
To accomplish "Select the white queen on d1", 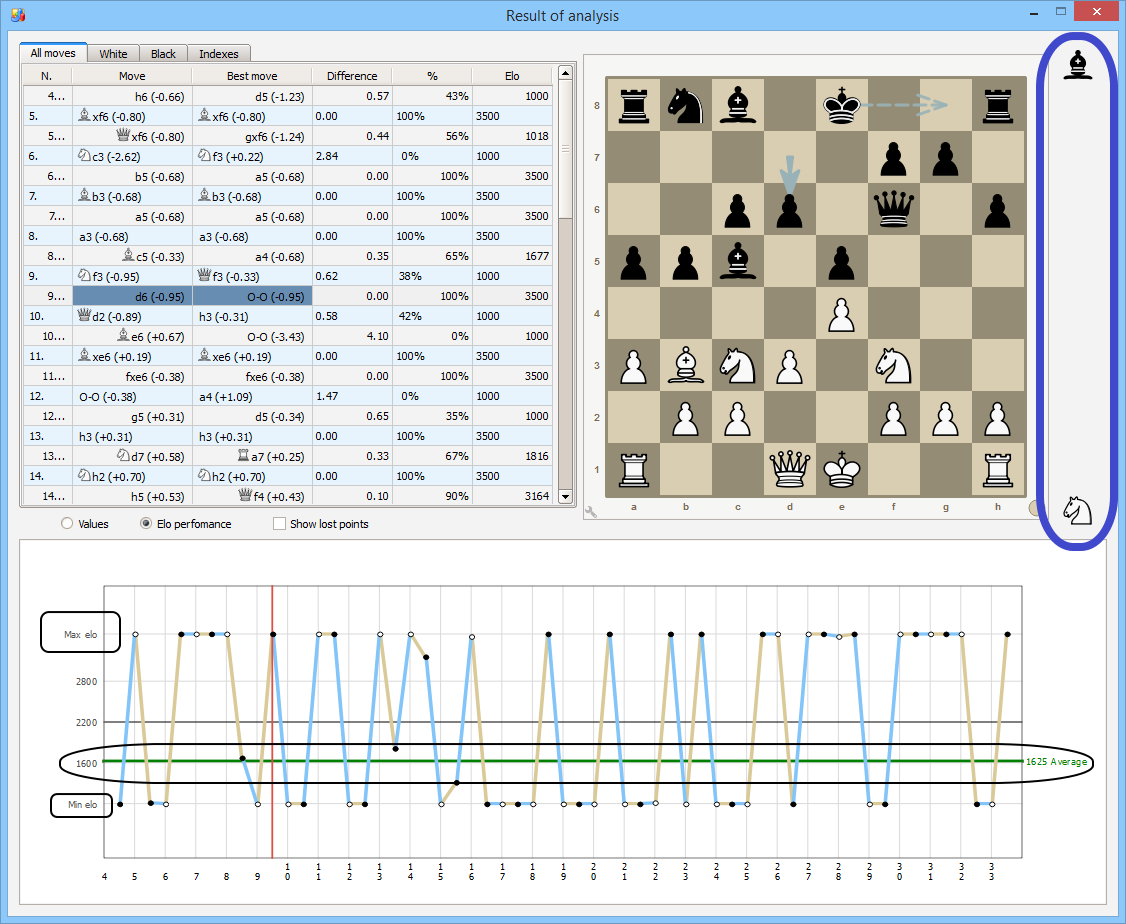I will click(789, 470).
